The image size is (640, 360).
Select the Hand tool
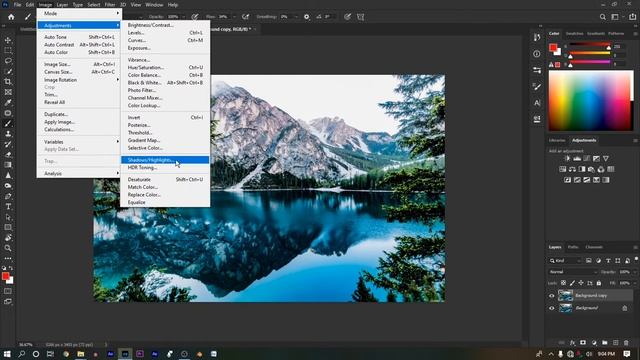tap(8, 238)
